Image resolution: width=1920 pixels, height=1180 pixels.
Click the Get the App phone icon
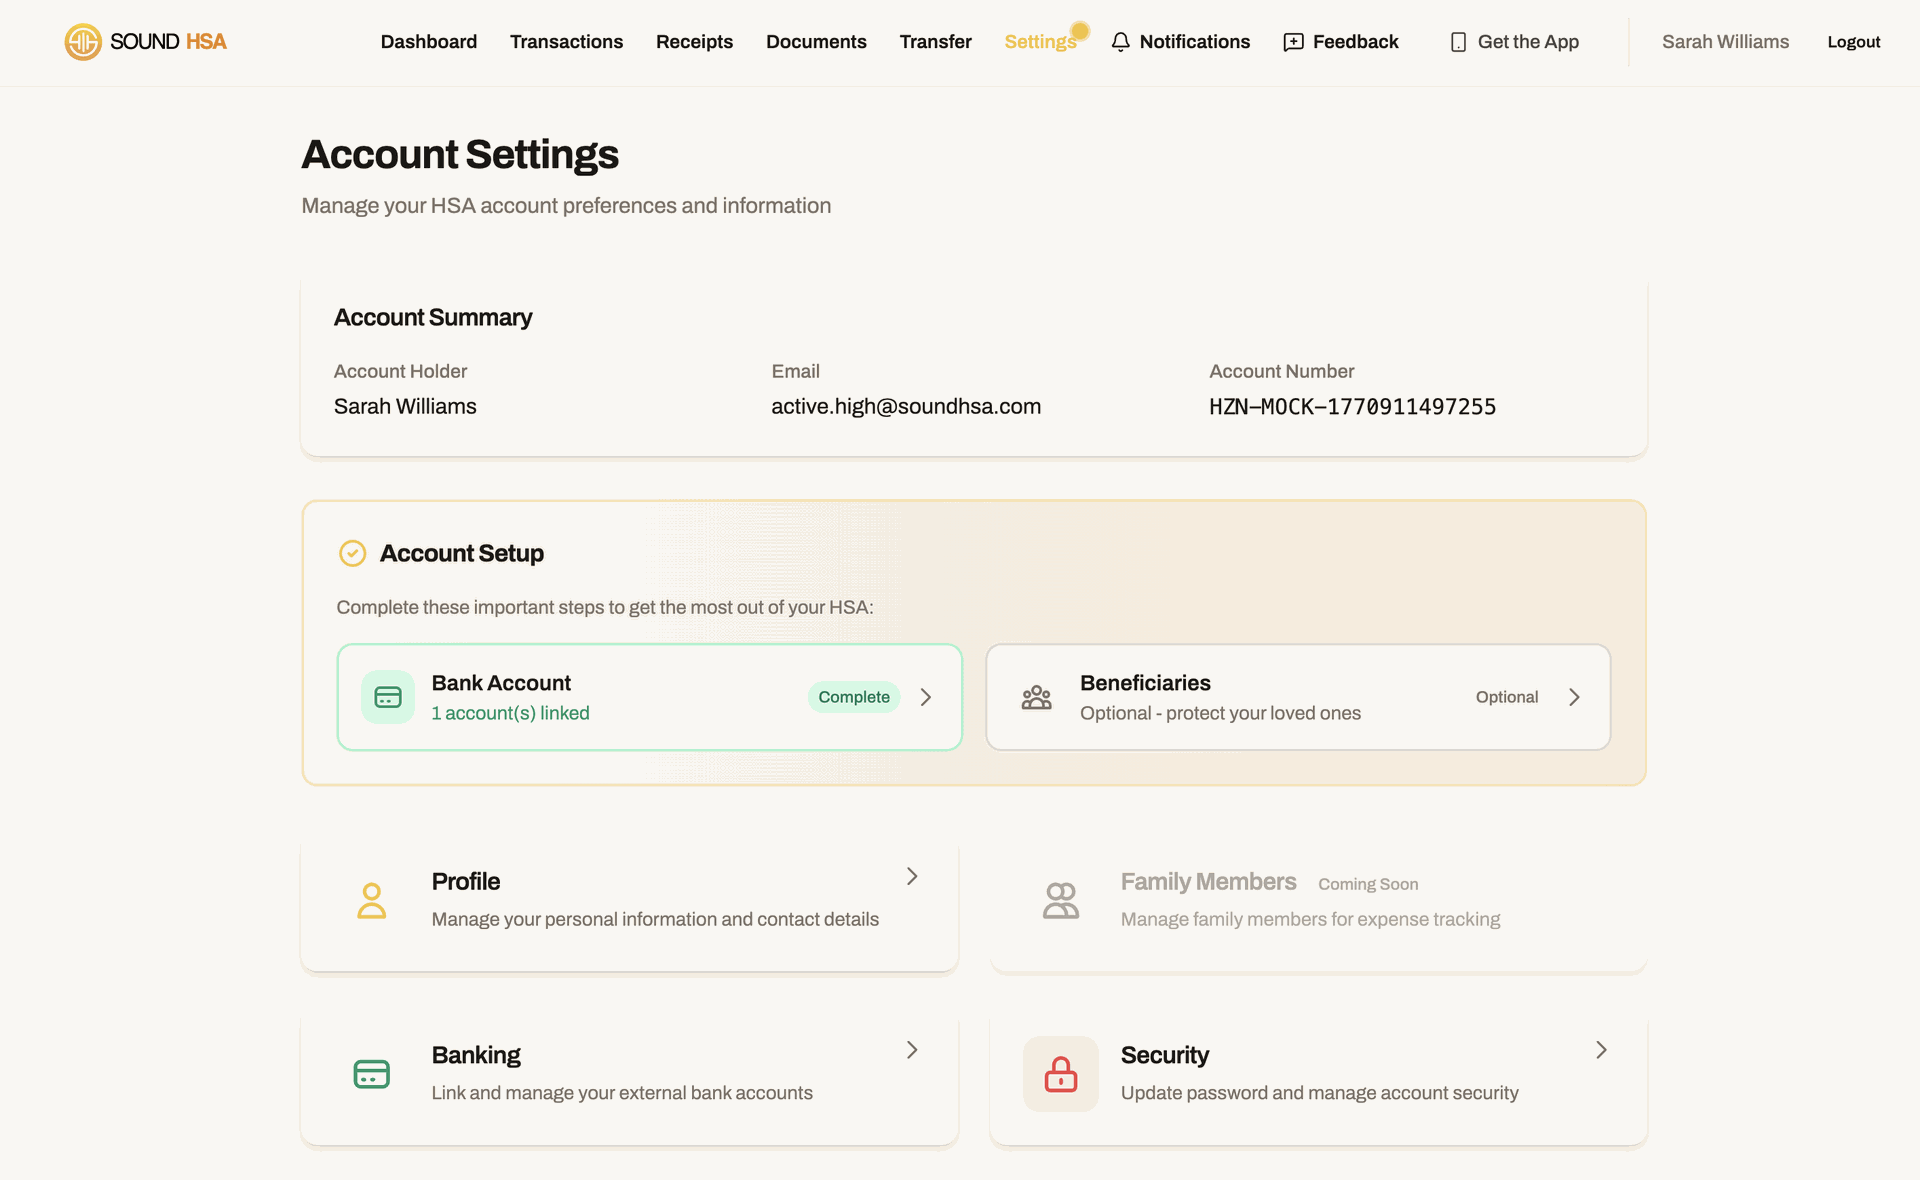(x=1459, y=42)
